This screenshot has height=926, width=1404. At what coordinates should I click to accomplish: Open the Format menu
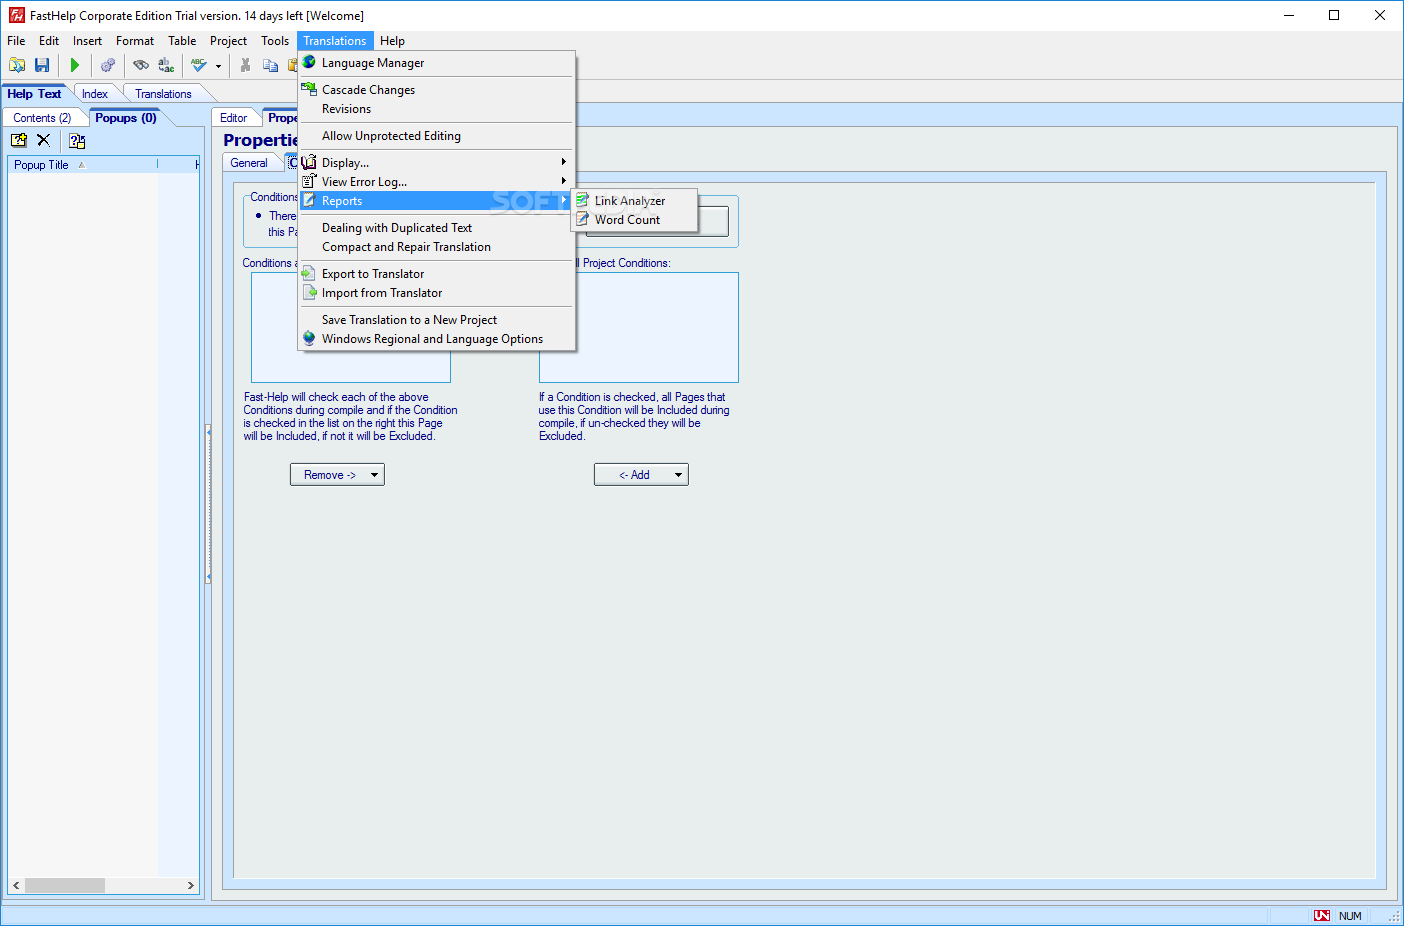point(135,41)
